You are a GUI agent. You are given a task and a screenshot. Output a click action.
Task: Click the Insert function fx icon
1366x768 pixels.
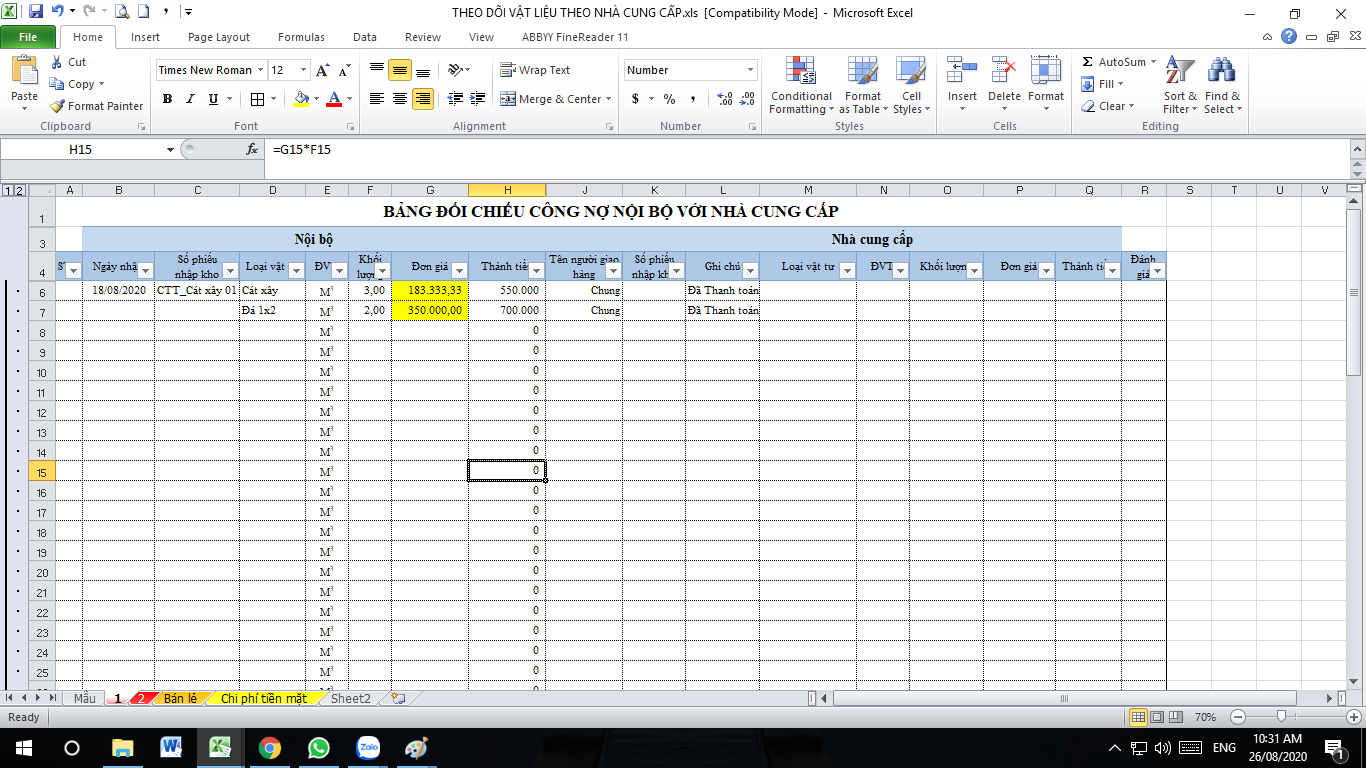point(252,149)
